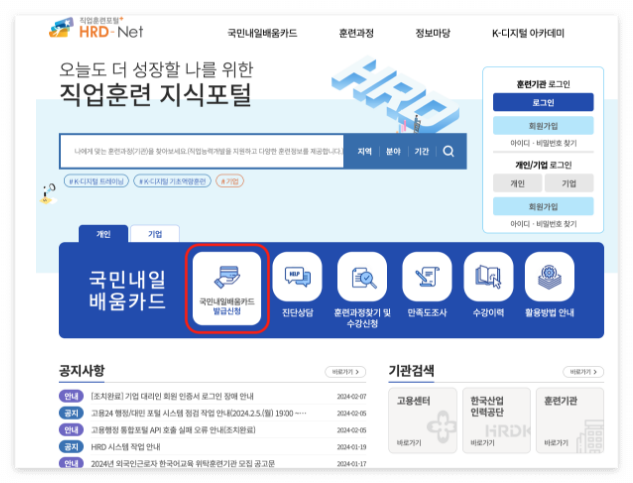Open the 기간 search filter
The height and width of the screenshot is (483, 633).
(421, 151)
